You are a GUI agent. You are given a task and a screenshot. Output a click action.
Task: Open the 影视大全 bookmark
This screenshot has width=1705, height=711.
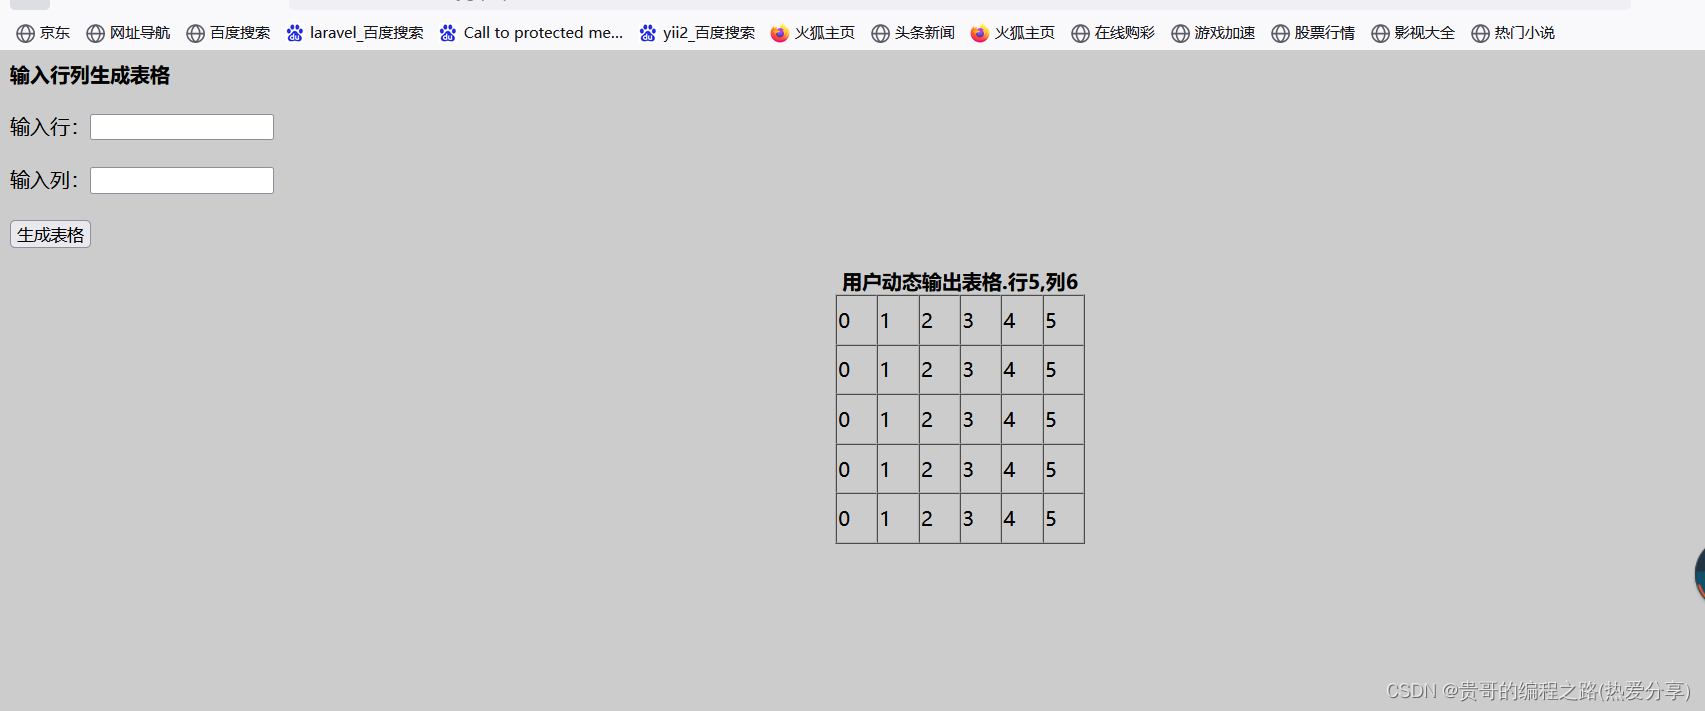pos(1413,33)
